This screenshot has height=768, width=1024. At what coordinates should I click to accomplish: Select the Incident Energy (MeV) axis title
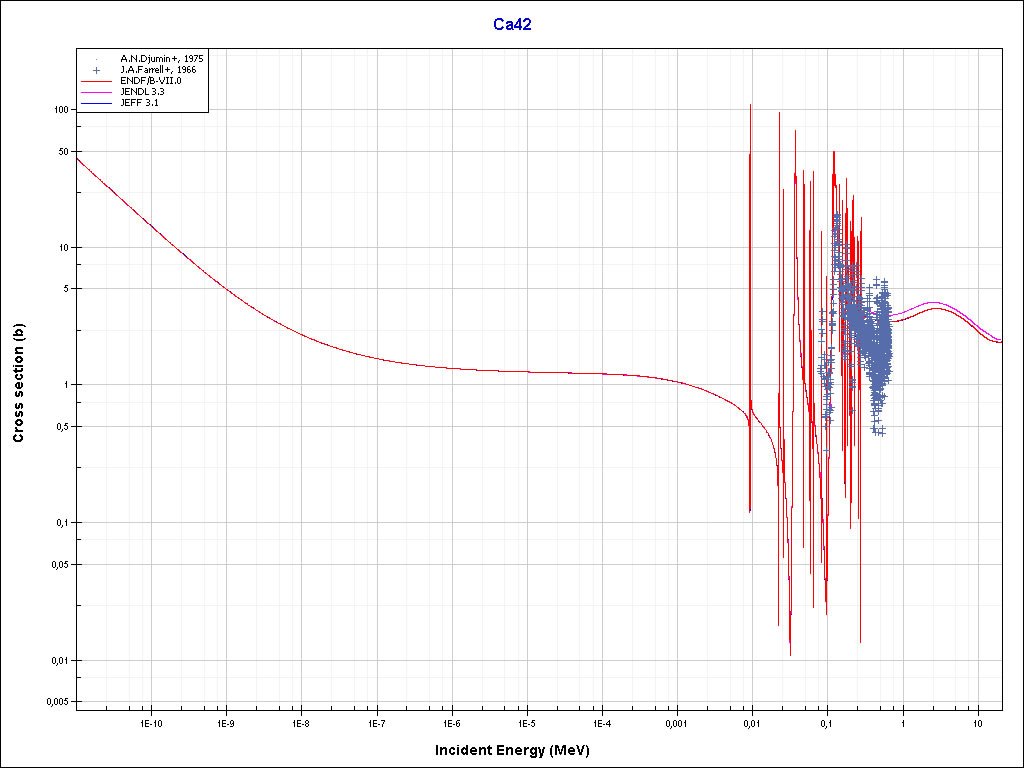(519, 750)
